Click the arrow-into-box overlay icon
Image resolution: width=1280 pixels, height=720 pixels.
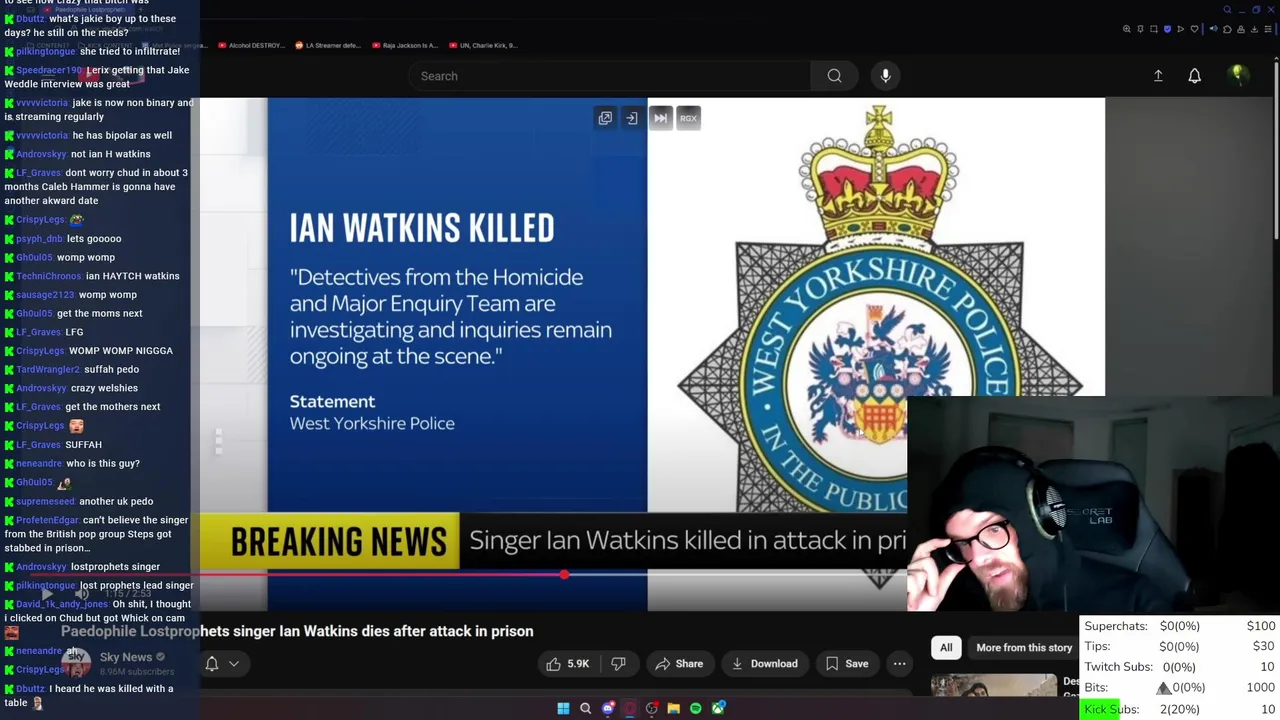coord(632,118)
